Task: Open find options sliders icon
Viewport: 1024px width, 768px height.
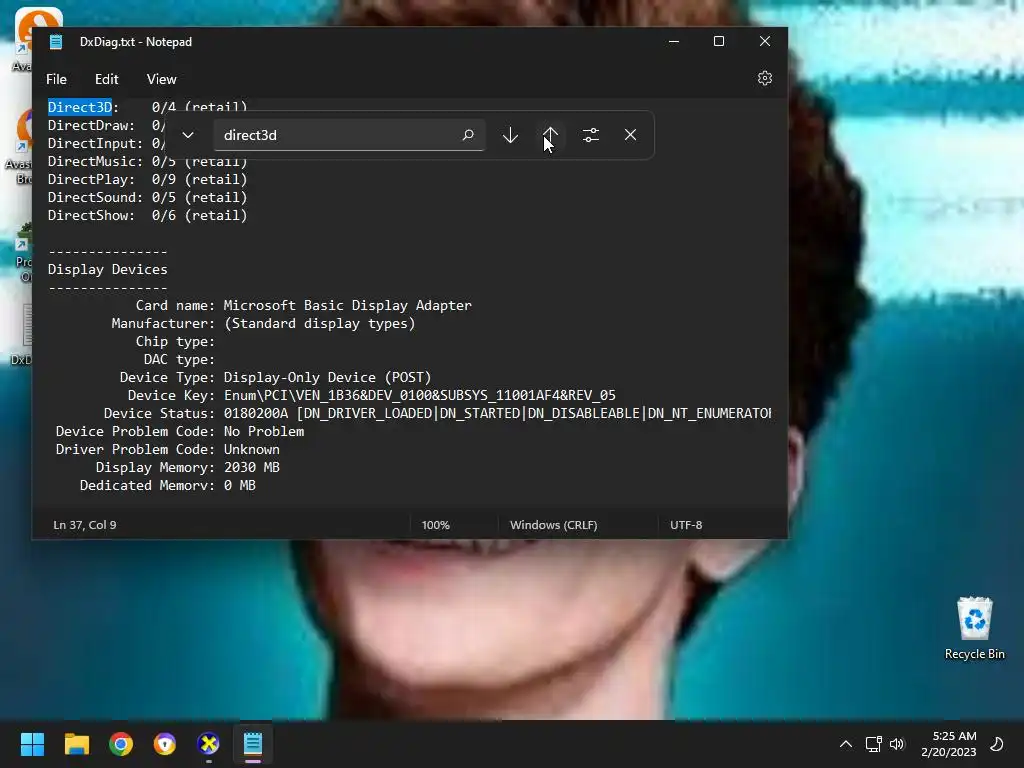Action: coord(590,135)
